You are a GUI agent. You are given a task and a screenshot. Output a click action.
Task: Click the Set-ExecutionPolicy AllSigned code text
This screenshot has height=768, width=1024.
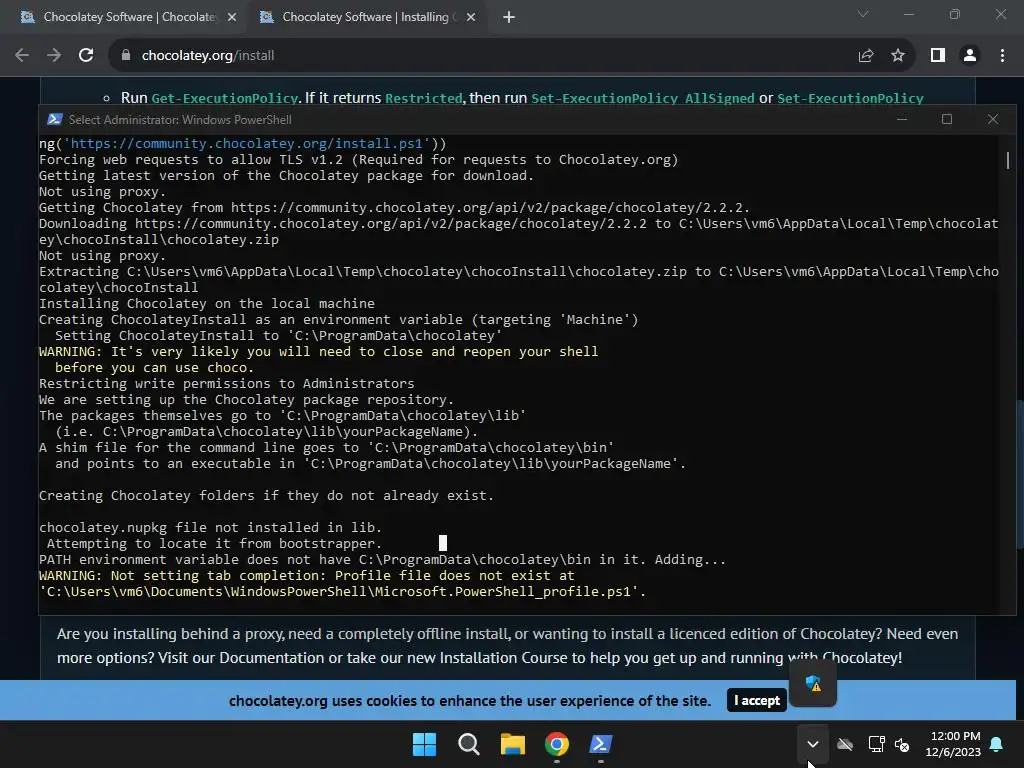[x=643, y=98]
